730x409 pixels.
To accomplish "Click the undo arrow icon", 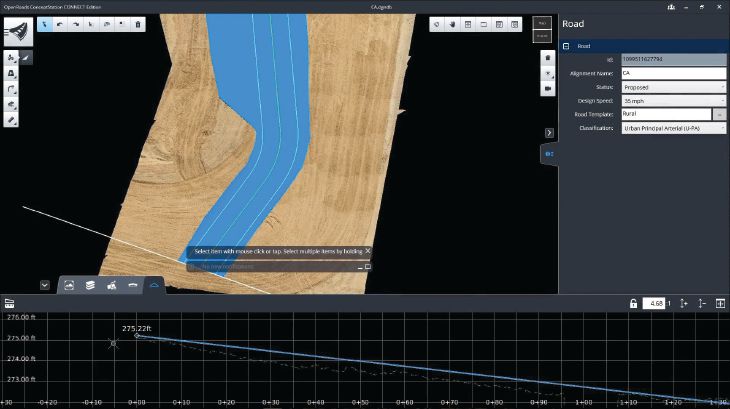I will 60,23.
